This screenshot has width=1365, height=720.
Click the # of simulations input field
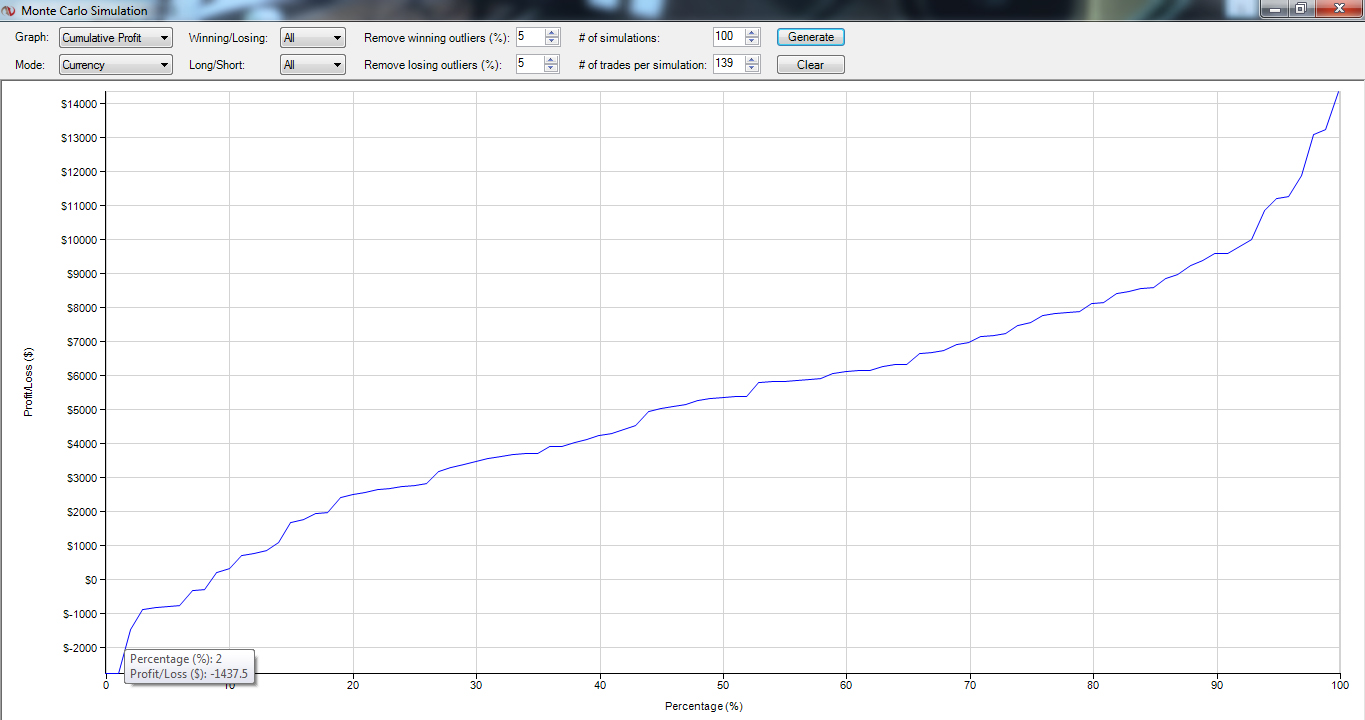[x=729, y=37]
